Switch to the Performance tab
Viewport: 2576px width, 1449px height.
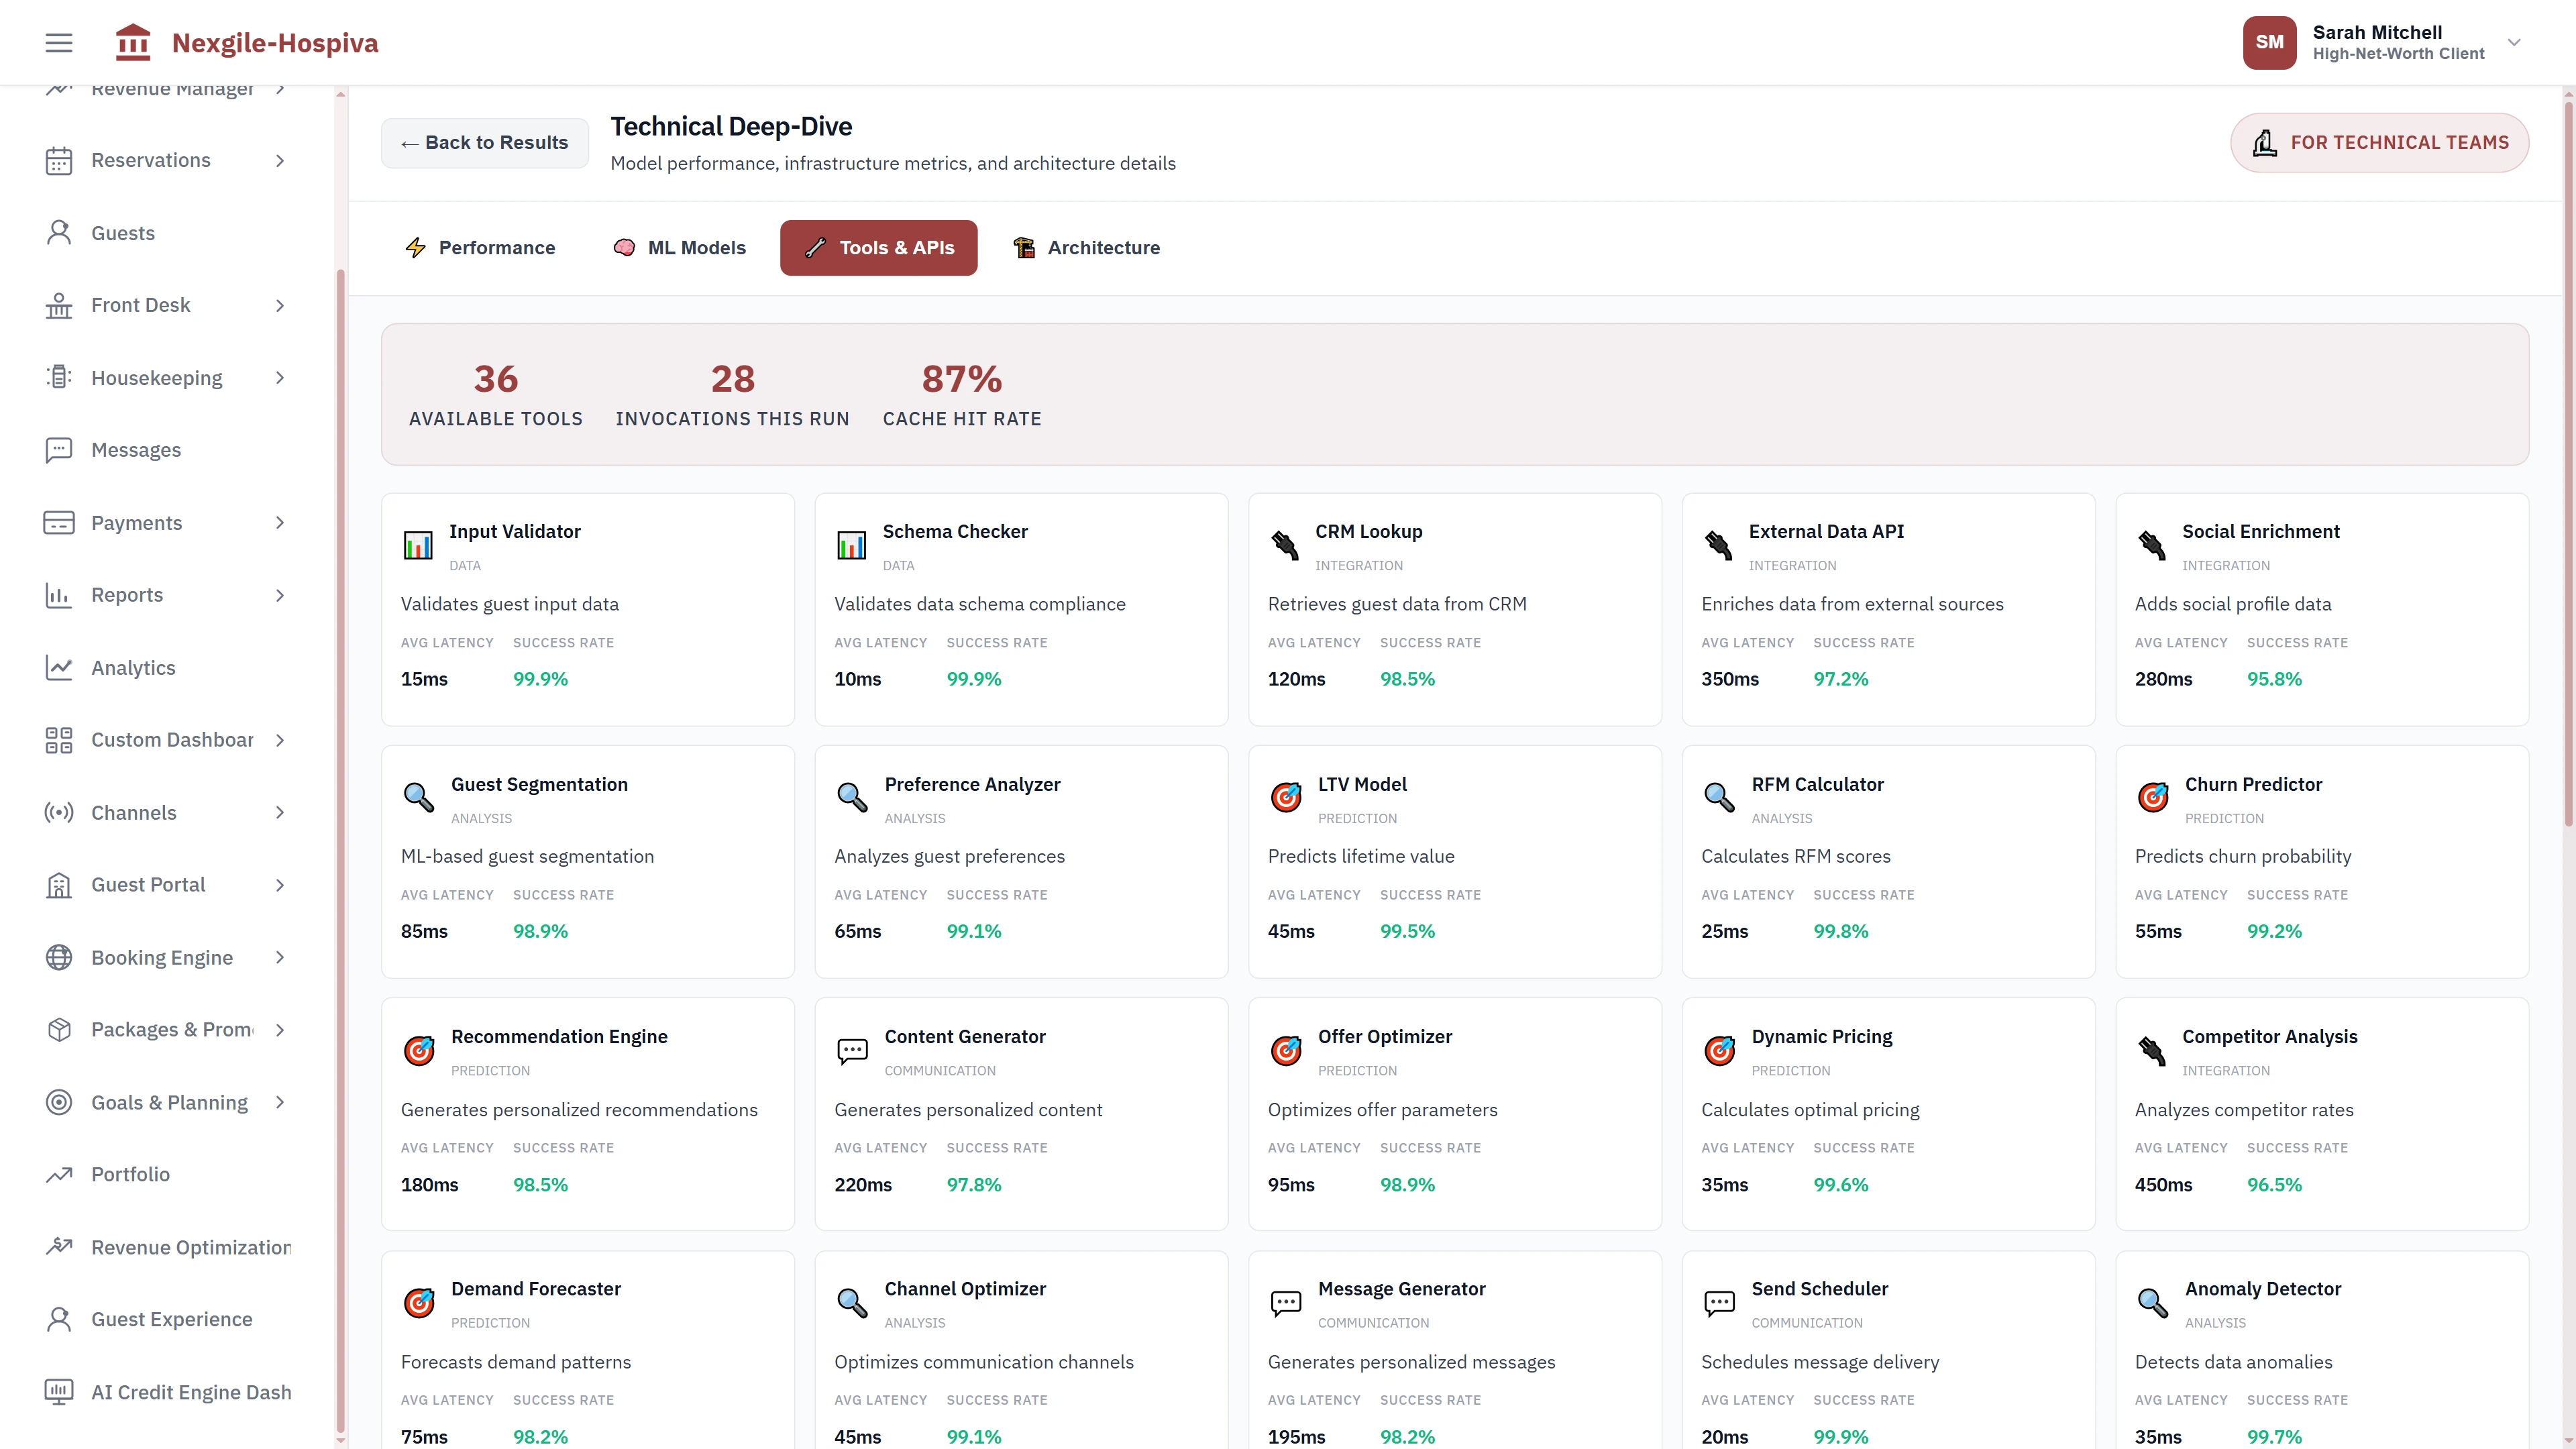tap(481, 247)
